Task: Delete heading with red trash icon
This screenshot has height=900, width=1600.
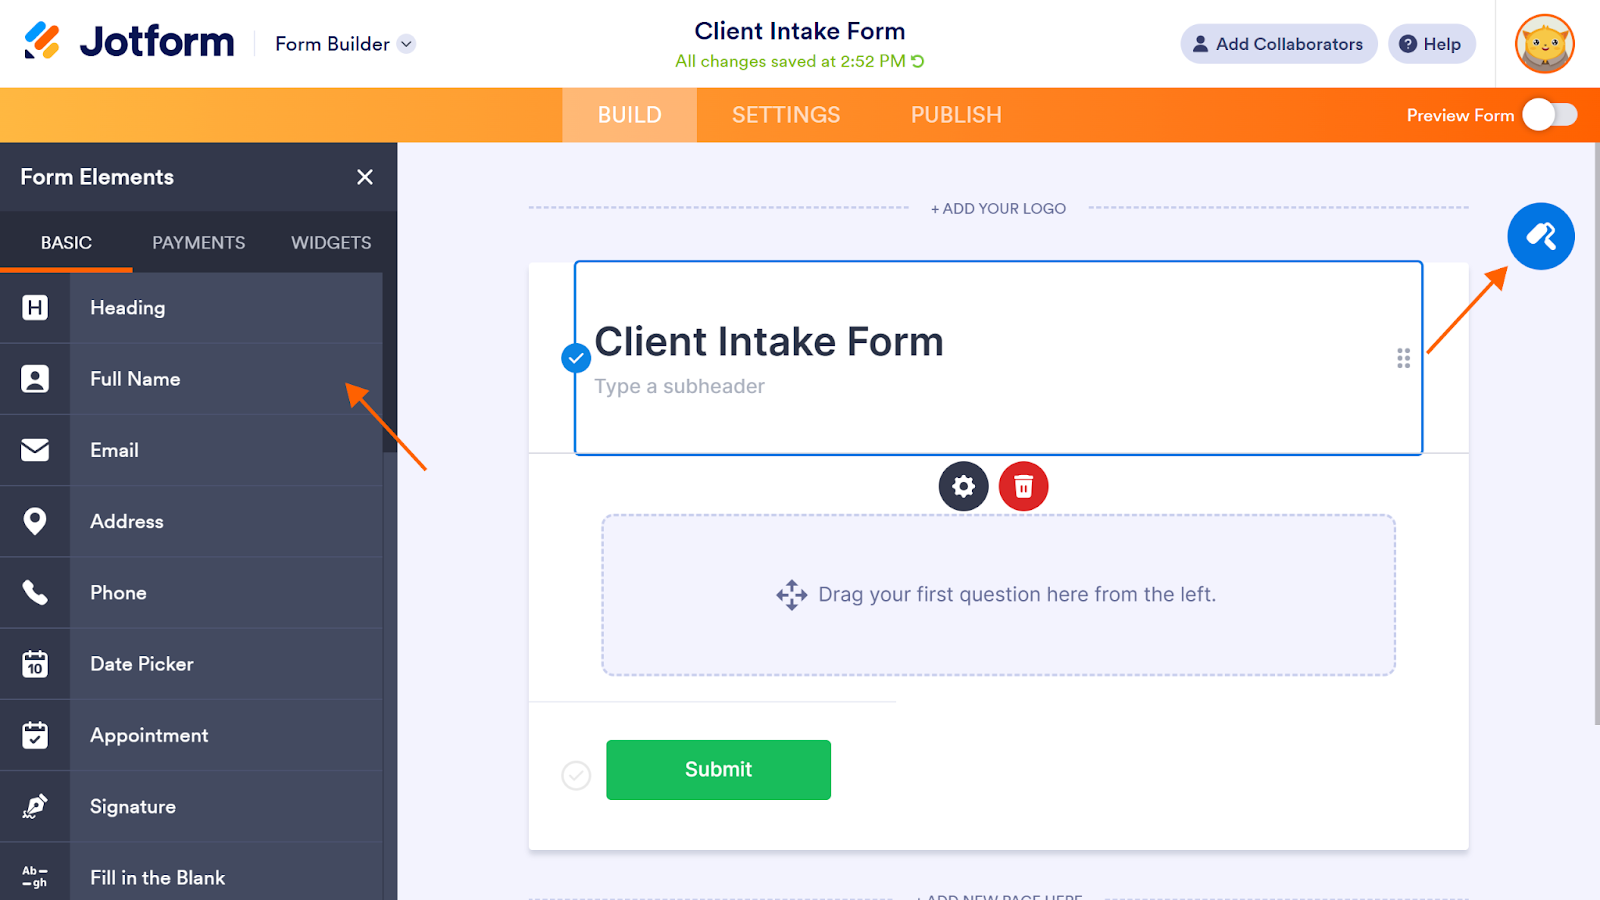Action: [x=1023, y=487]
